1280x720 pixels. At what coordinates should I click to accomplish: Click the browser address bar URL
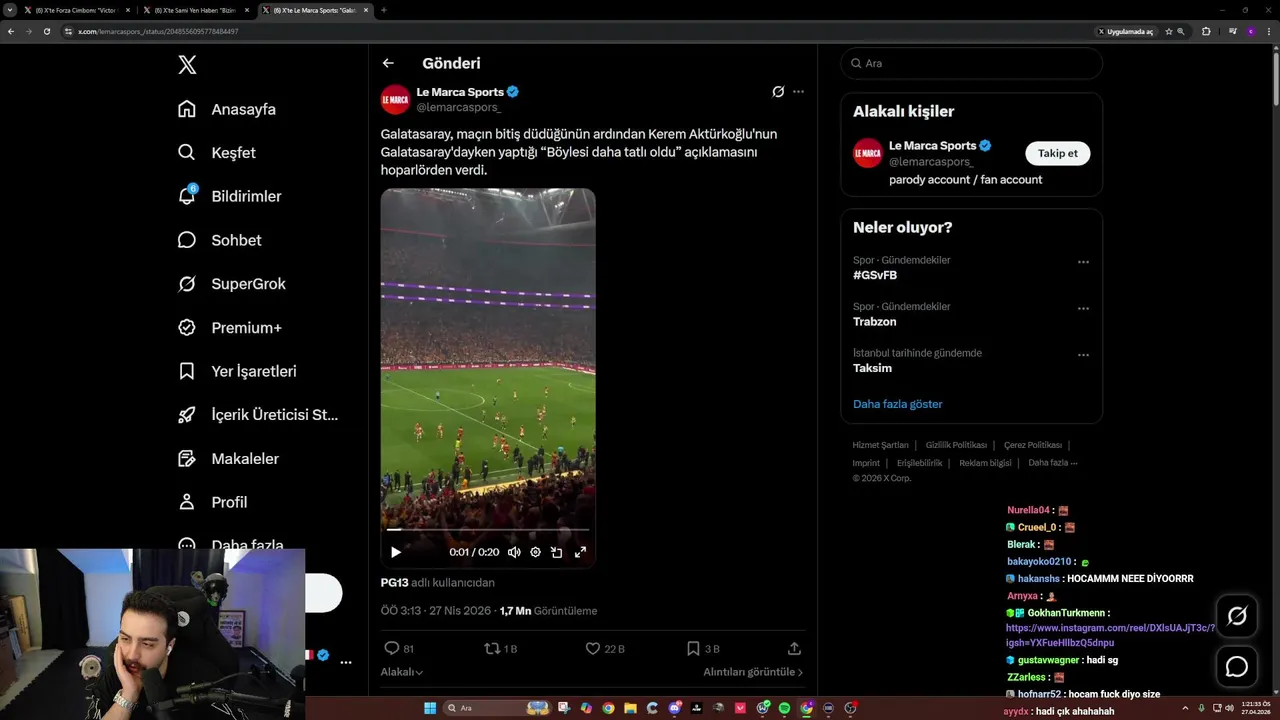pos(158,31)
